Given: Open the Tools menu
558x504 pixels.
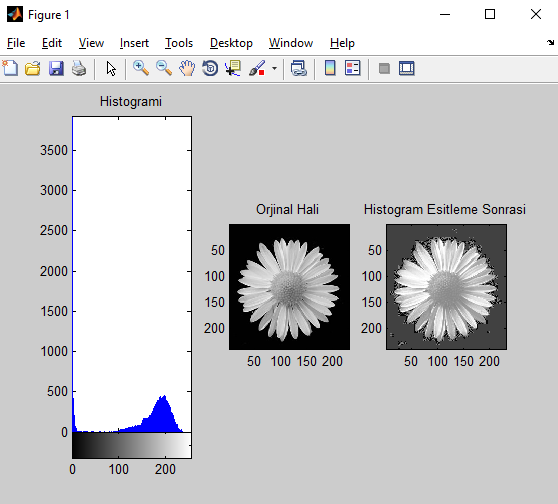Looking at the screenshot, I should [x=179, y=43].
